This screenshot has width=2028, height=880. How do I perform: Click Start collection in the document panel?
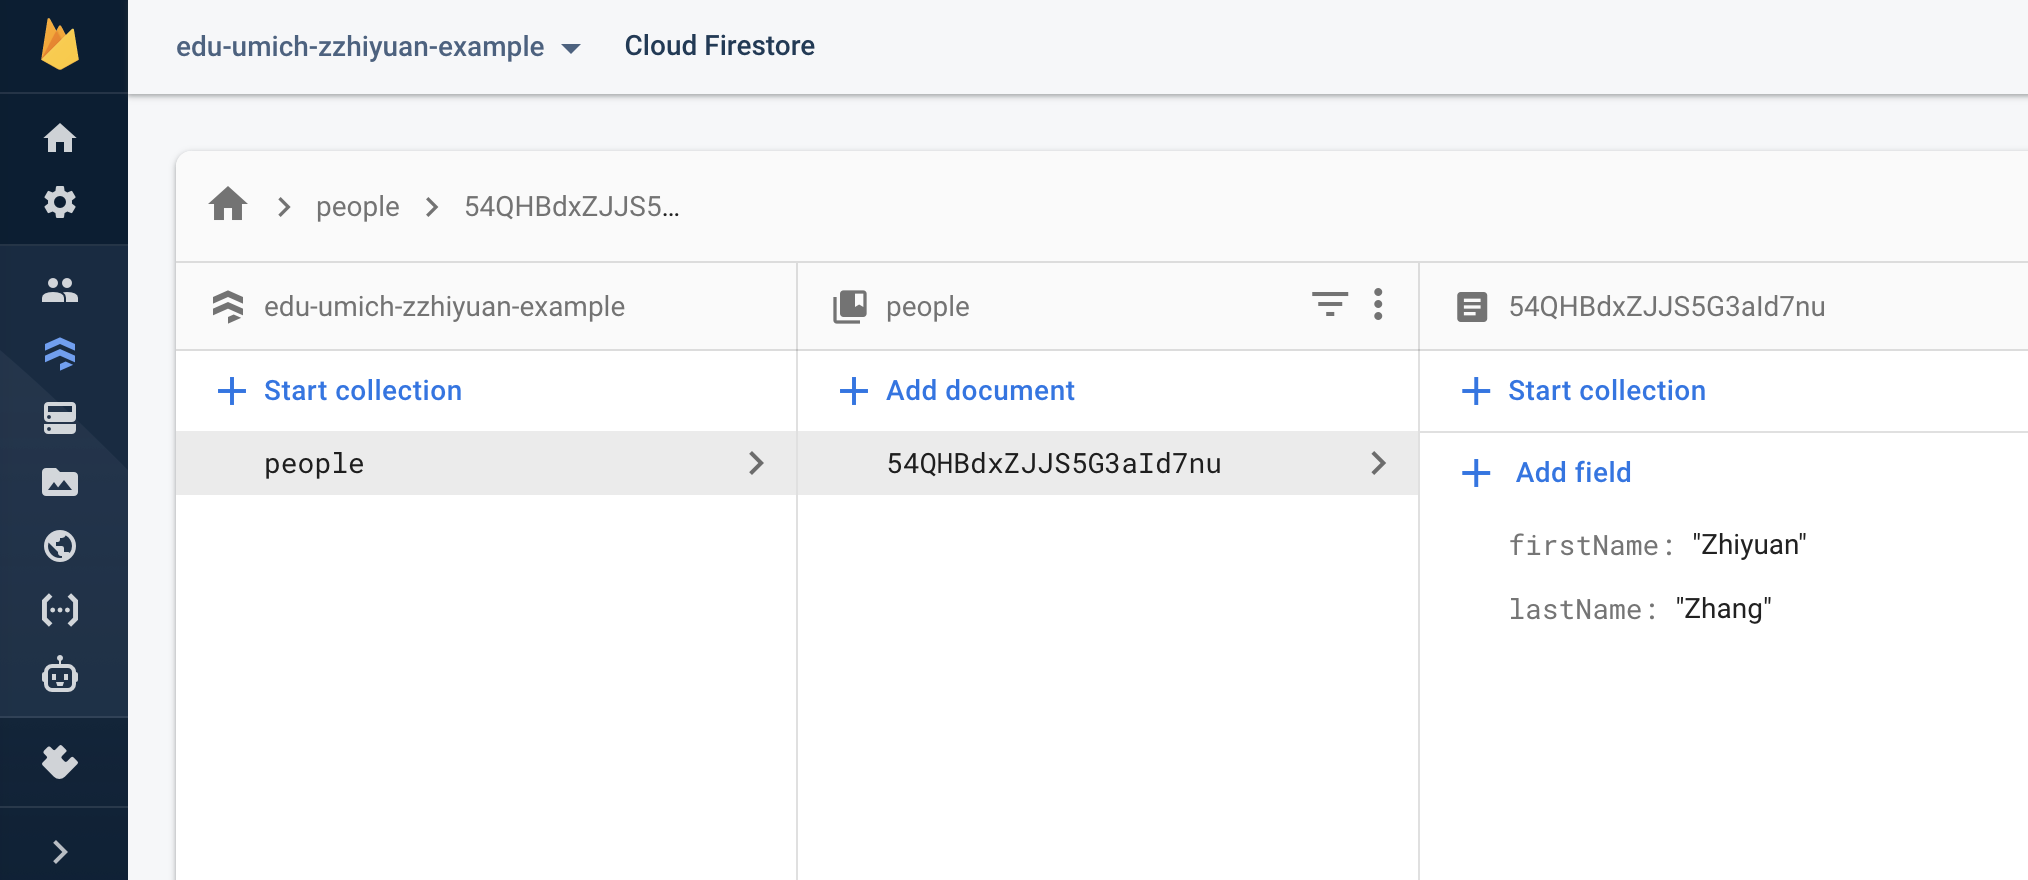1584,391
